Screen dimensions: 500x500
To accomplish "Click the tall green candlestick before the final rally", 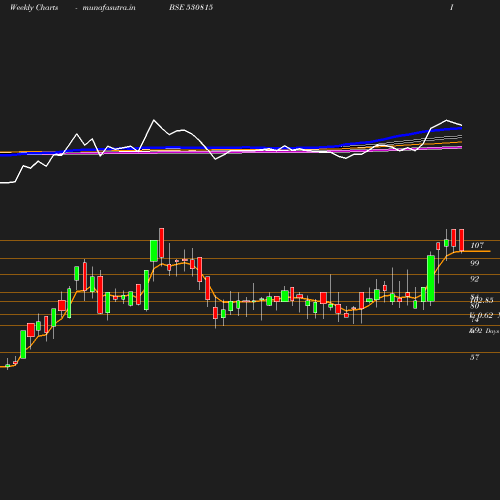I will pos(431,278).
